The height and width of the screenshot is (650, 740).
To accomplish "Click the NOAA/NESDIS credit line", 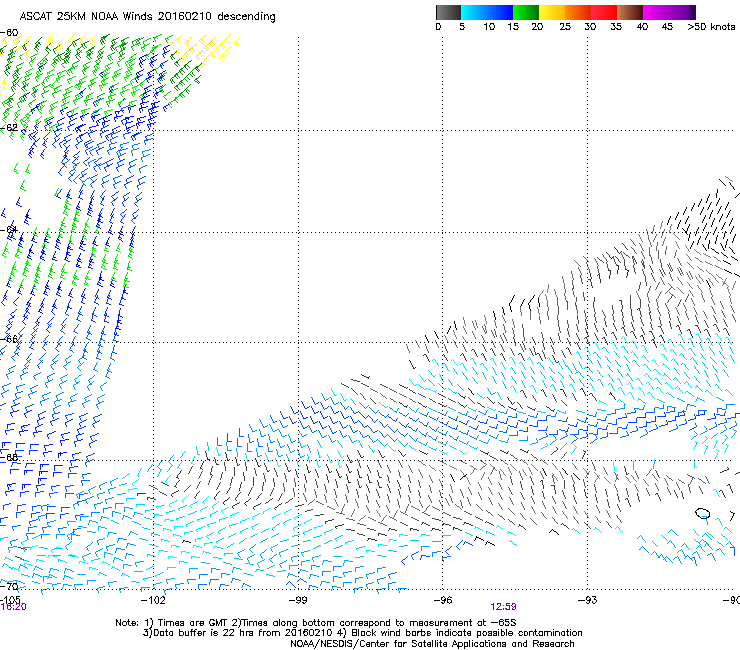I will click(432, 644).
